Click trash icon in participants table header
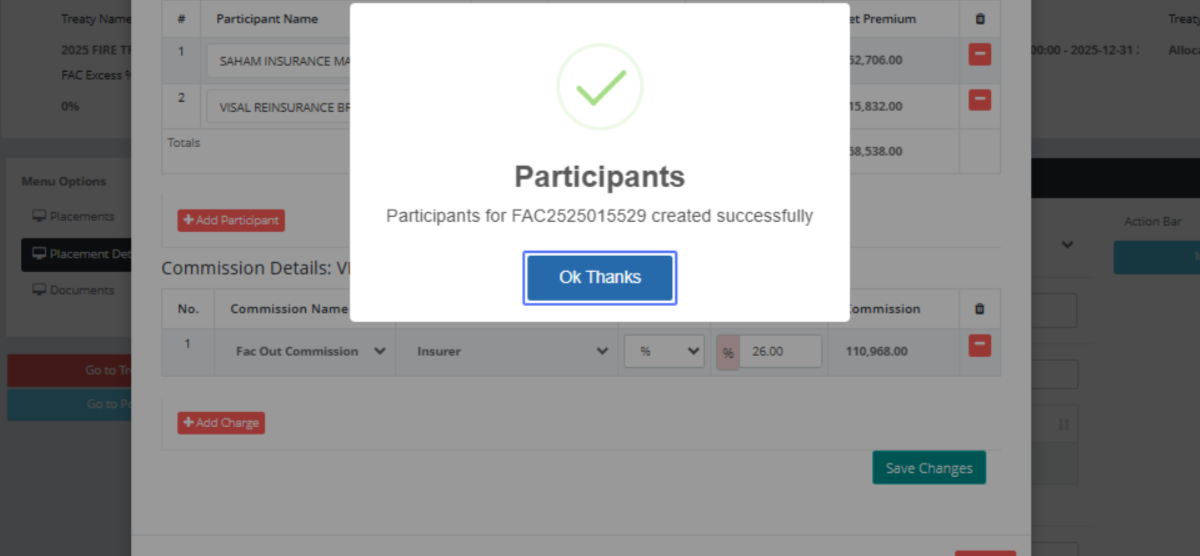Viewport: 1200px width, 556px height. [x=979, y=19]
